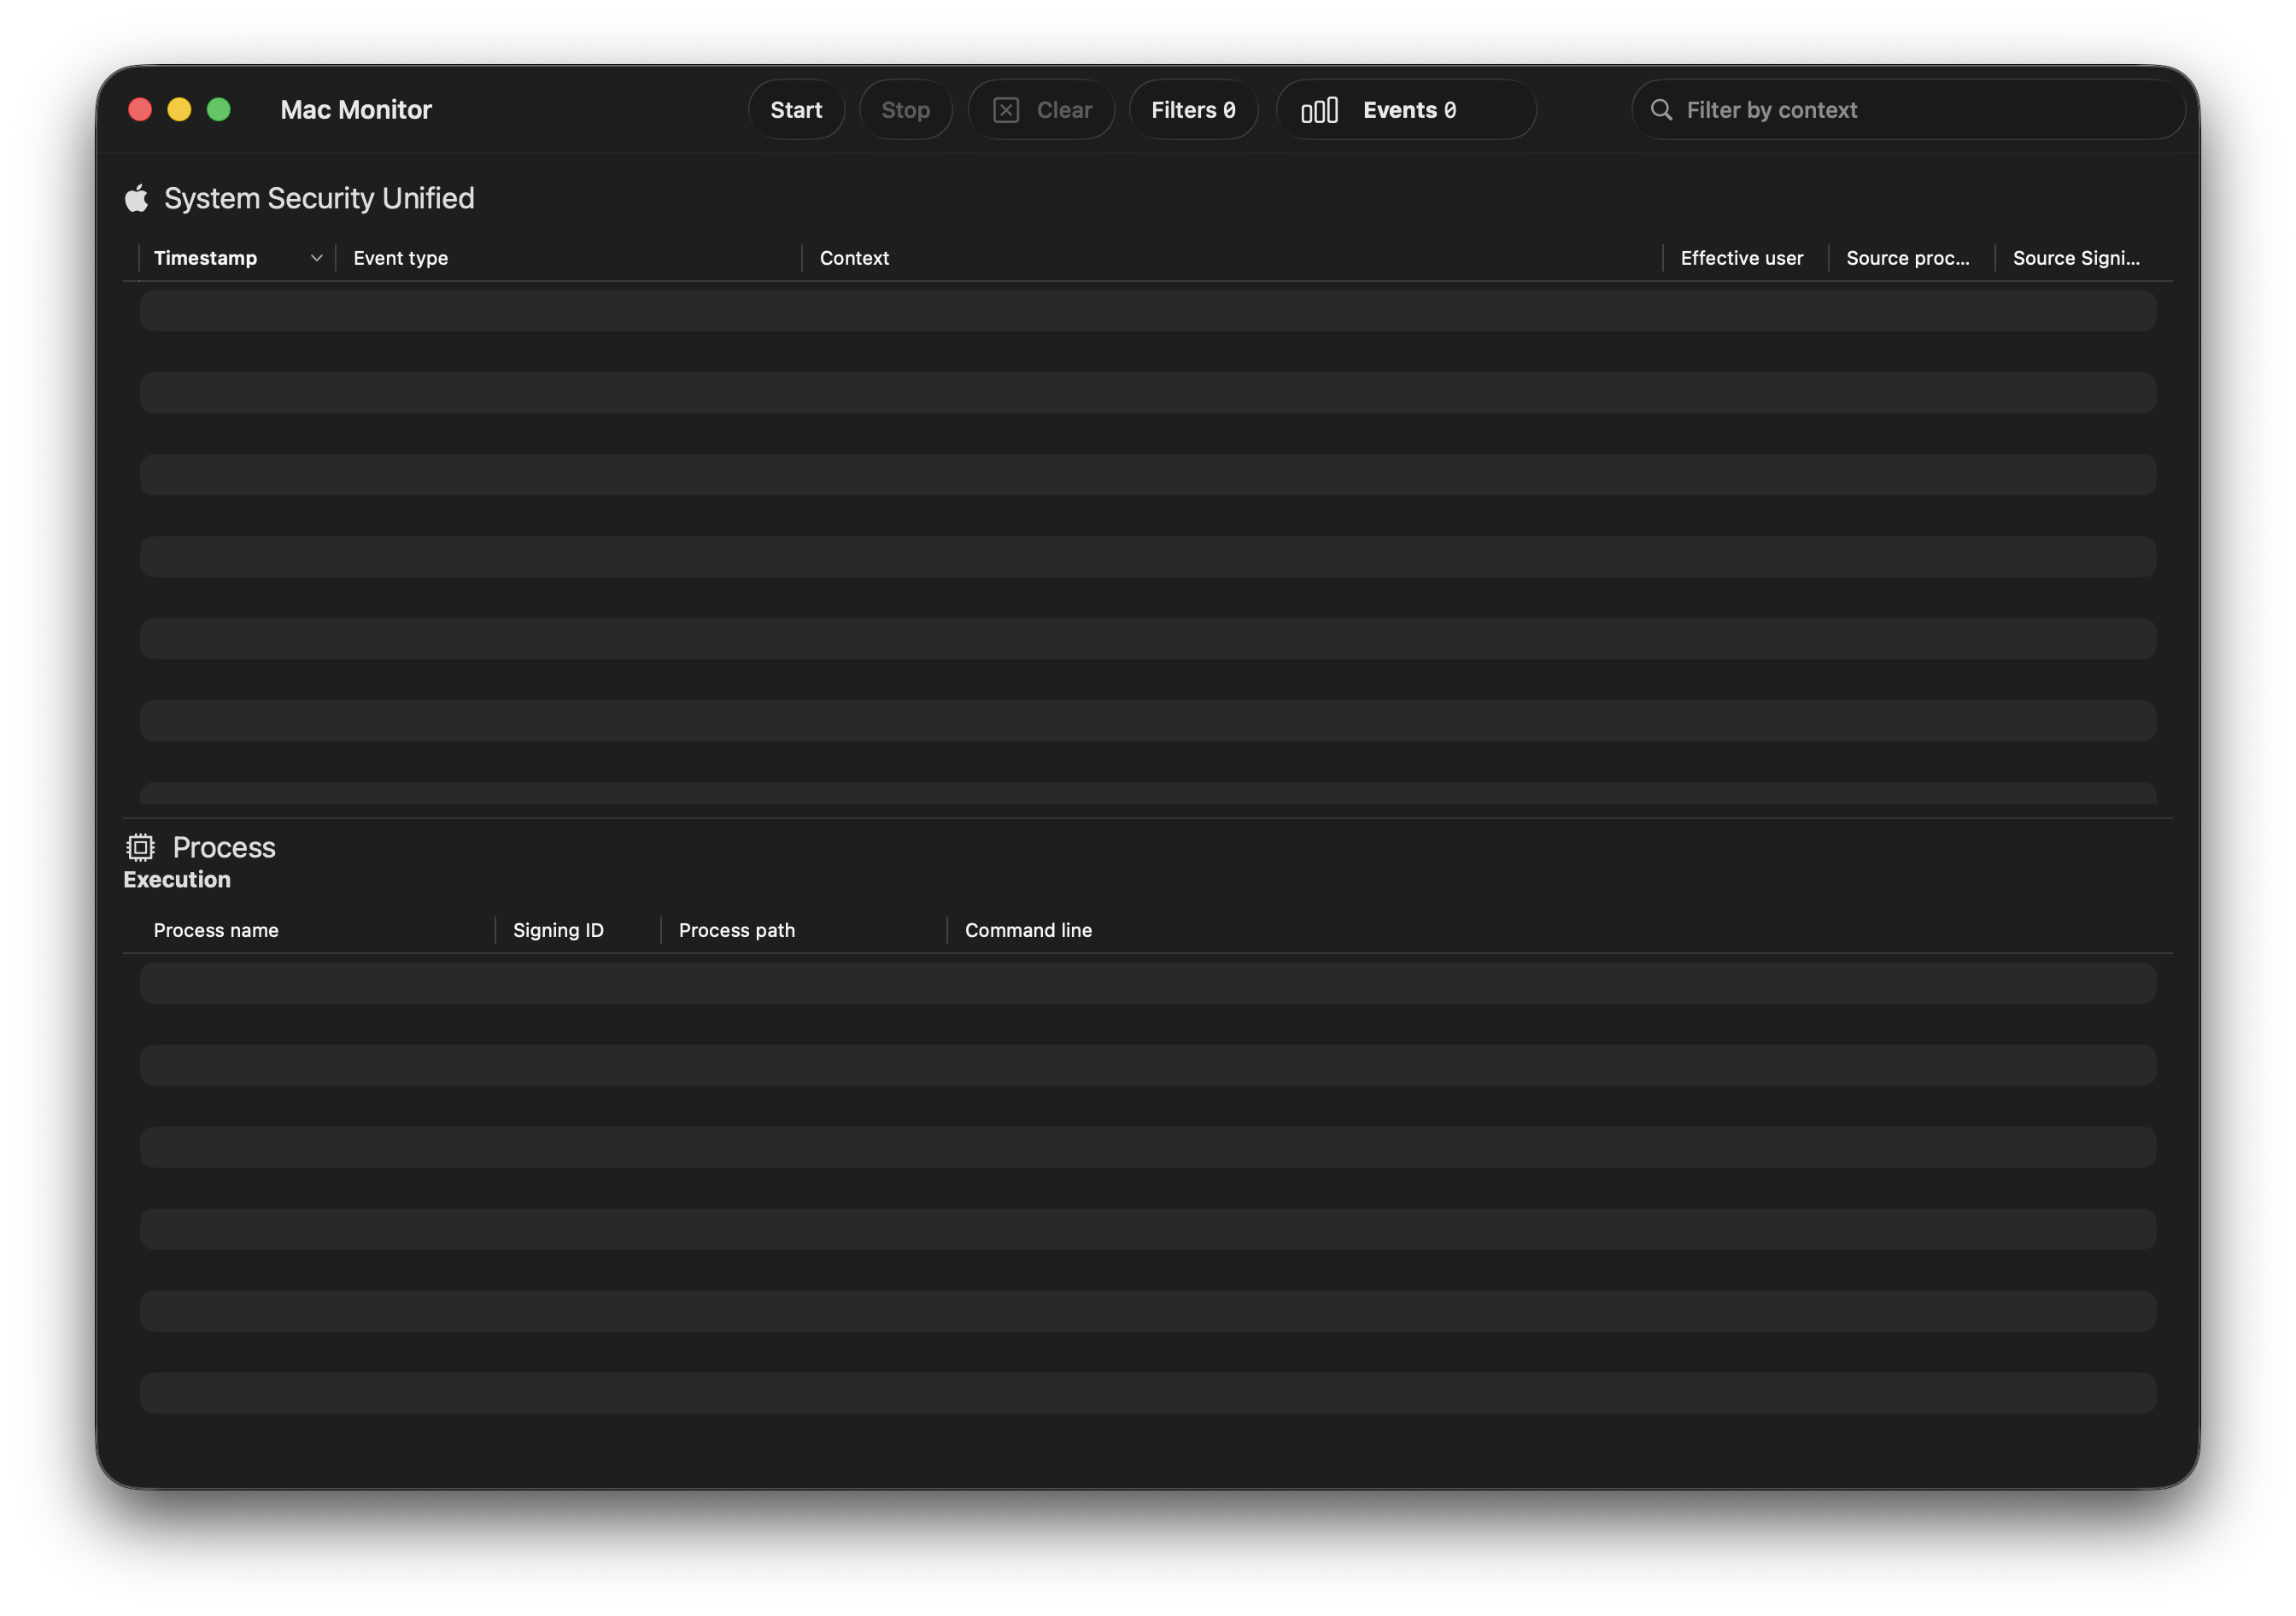Click the Command line column header
The width and height of the screenshot is (2296, 1616).
click(1028, 930)
